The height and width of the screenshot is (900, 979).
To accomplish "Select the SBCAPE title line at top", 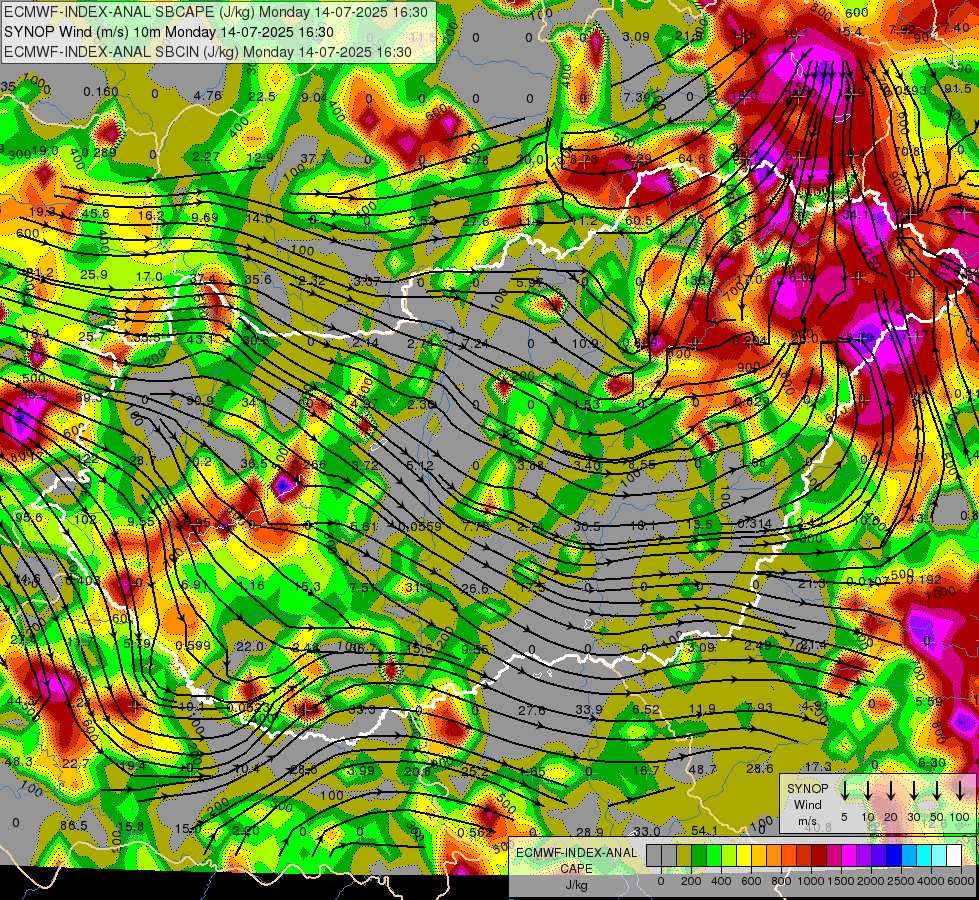I will click(x=216, y=12).
